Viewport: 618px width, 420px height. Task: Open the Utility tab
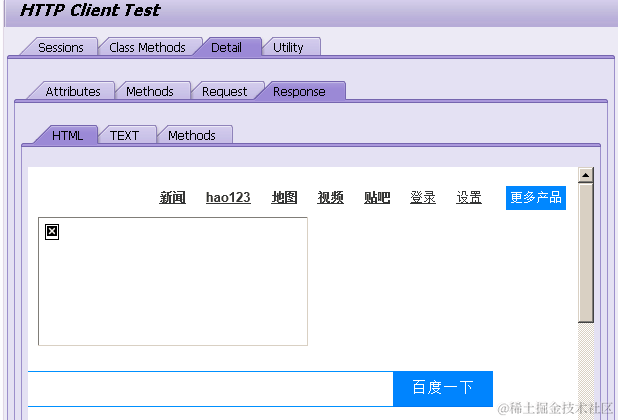pyautogui.click(x=288, y=48)
